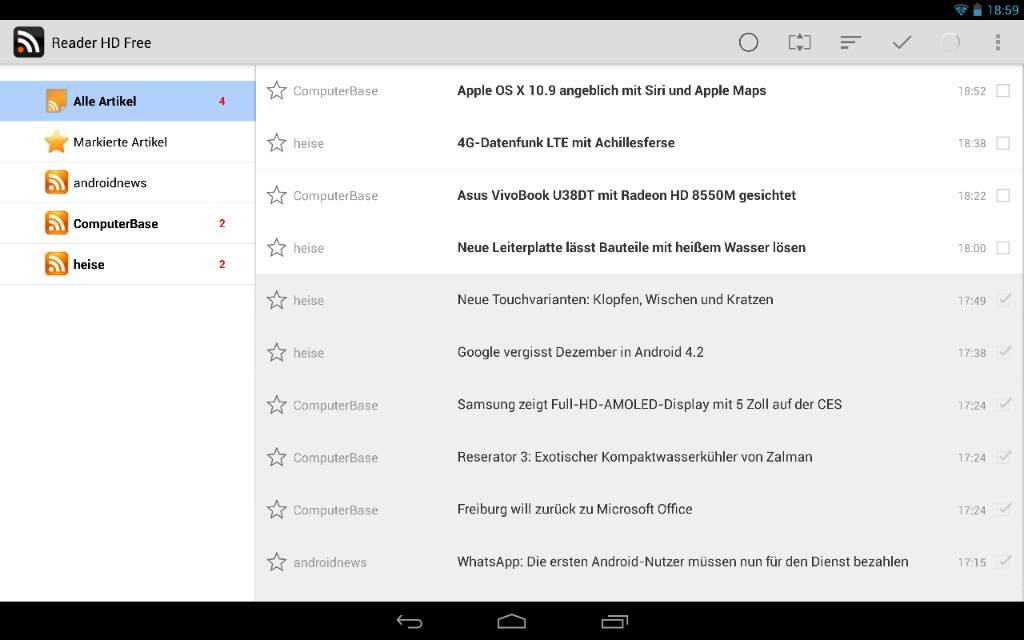Tap the battery status icon
The width and height of the screenshot is (1024, 640).
click(978, 10)
